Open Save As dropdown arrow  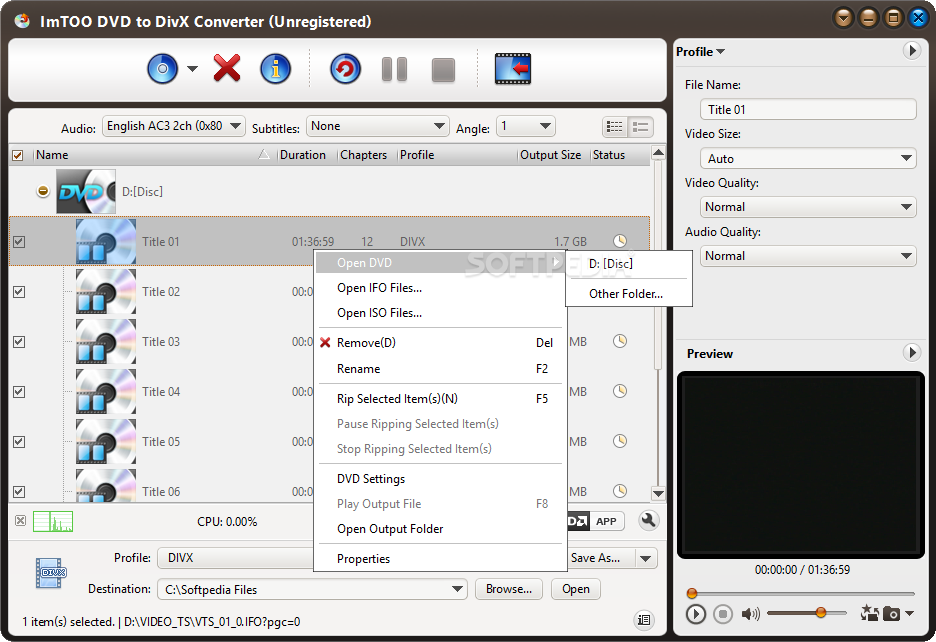(645, 559)
